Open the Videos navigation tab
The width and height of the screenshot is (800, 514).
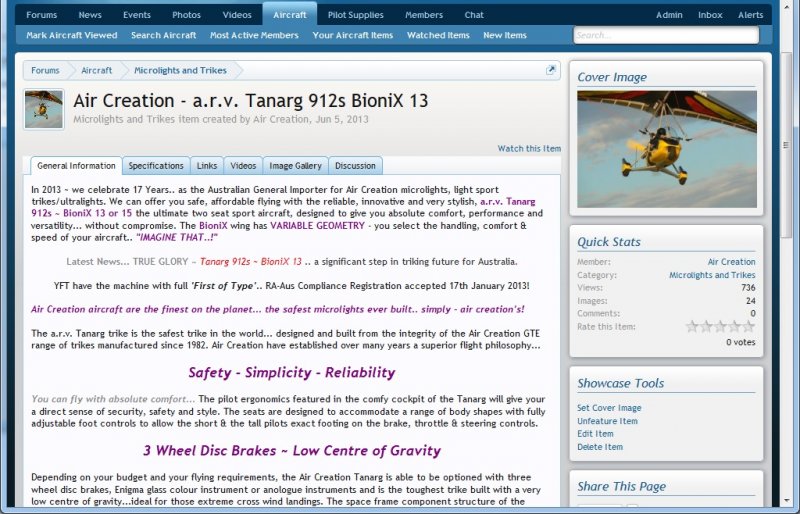click(237, 15)
